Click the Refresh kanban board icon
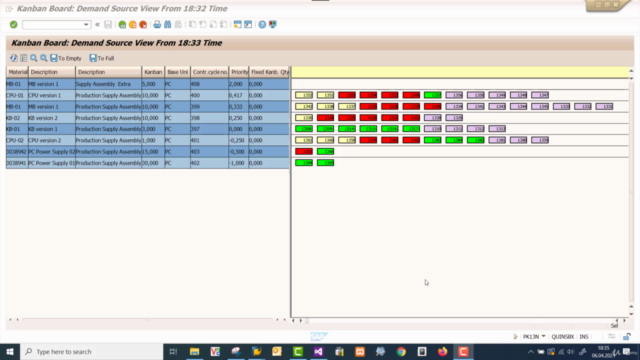 14,58
